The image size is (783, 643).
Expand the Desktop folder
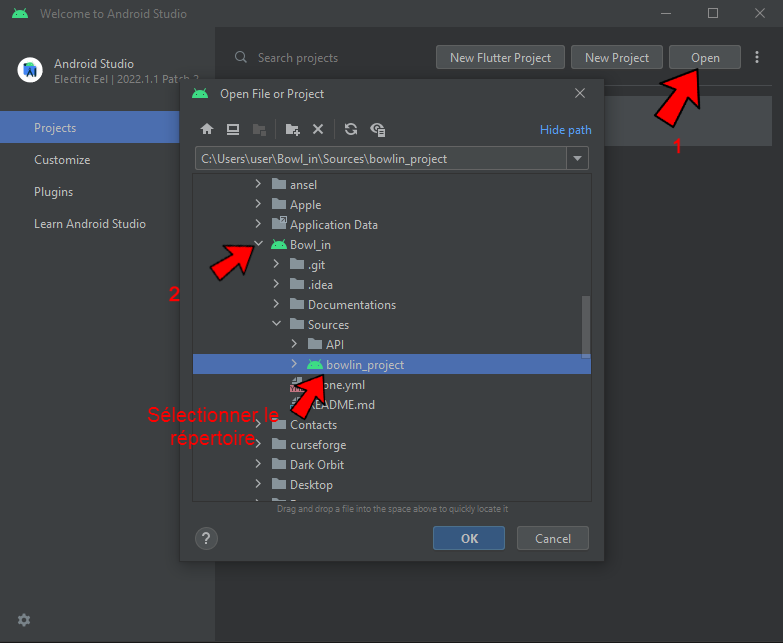point(258,484)
